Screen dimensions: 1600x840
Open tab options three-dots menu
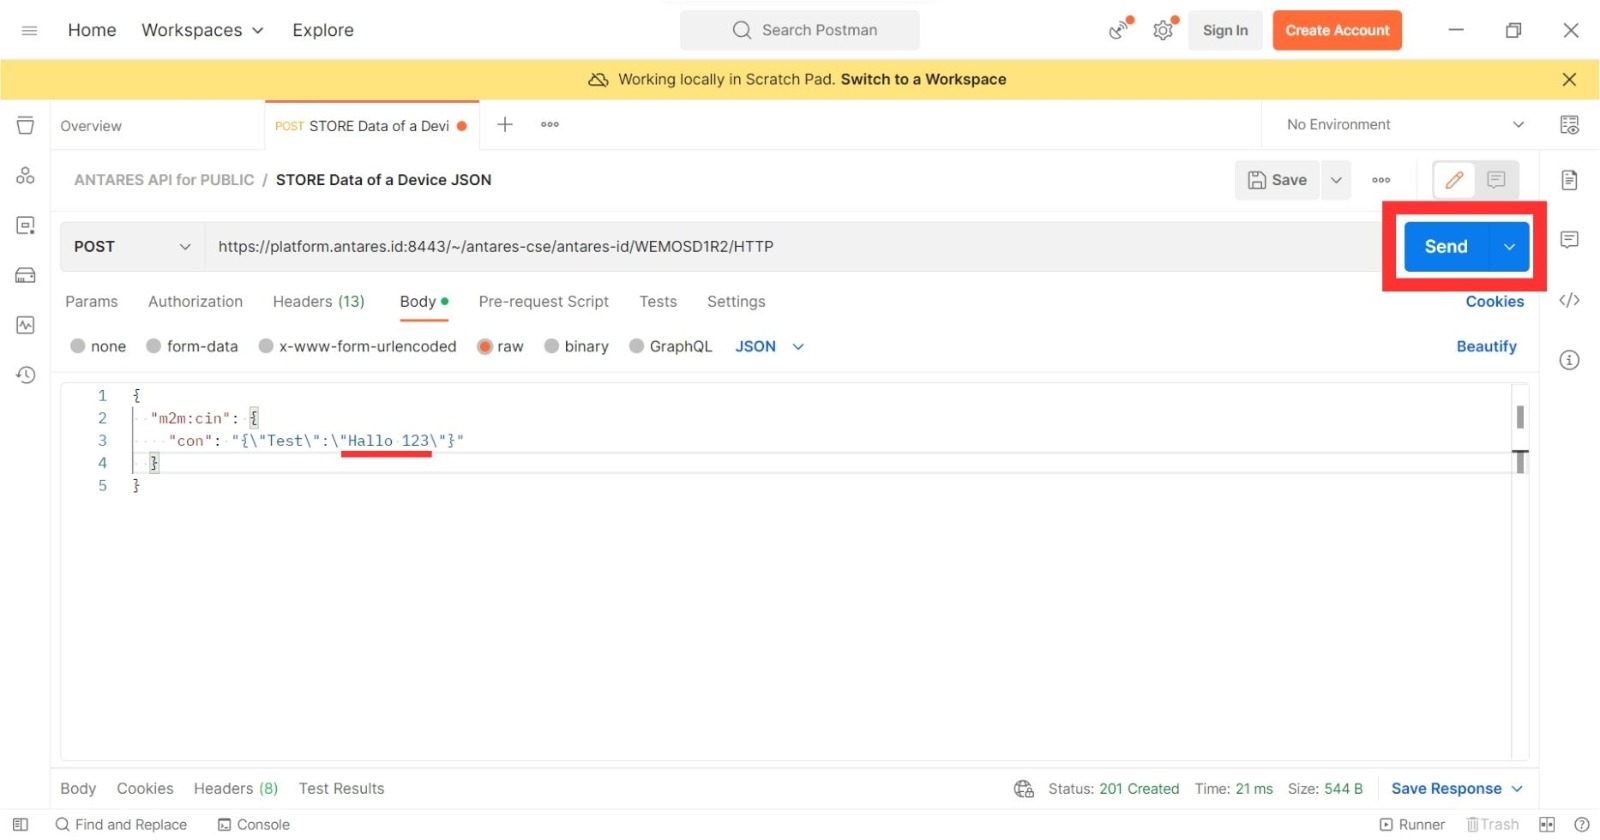pyautogui.click(x=550, y=125)
